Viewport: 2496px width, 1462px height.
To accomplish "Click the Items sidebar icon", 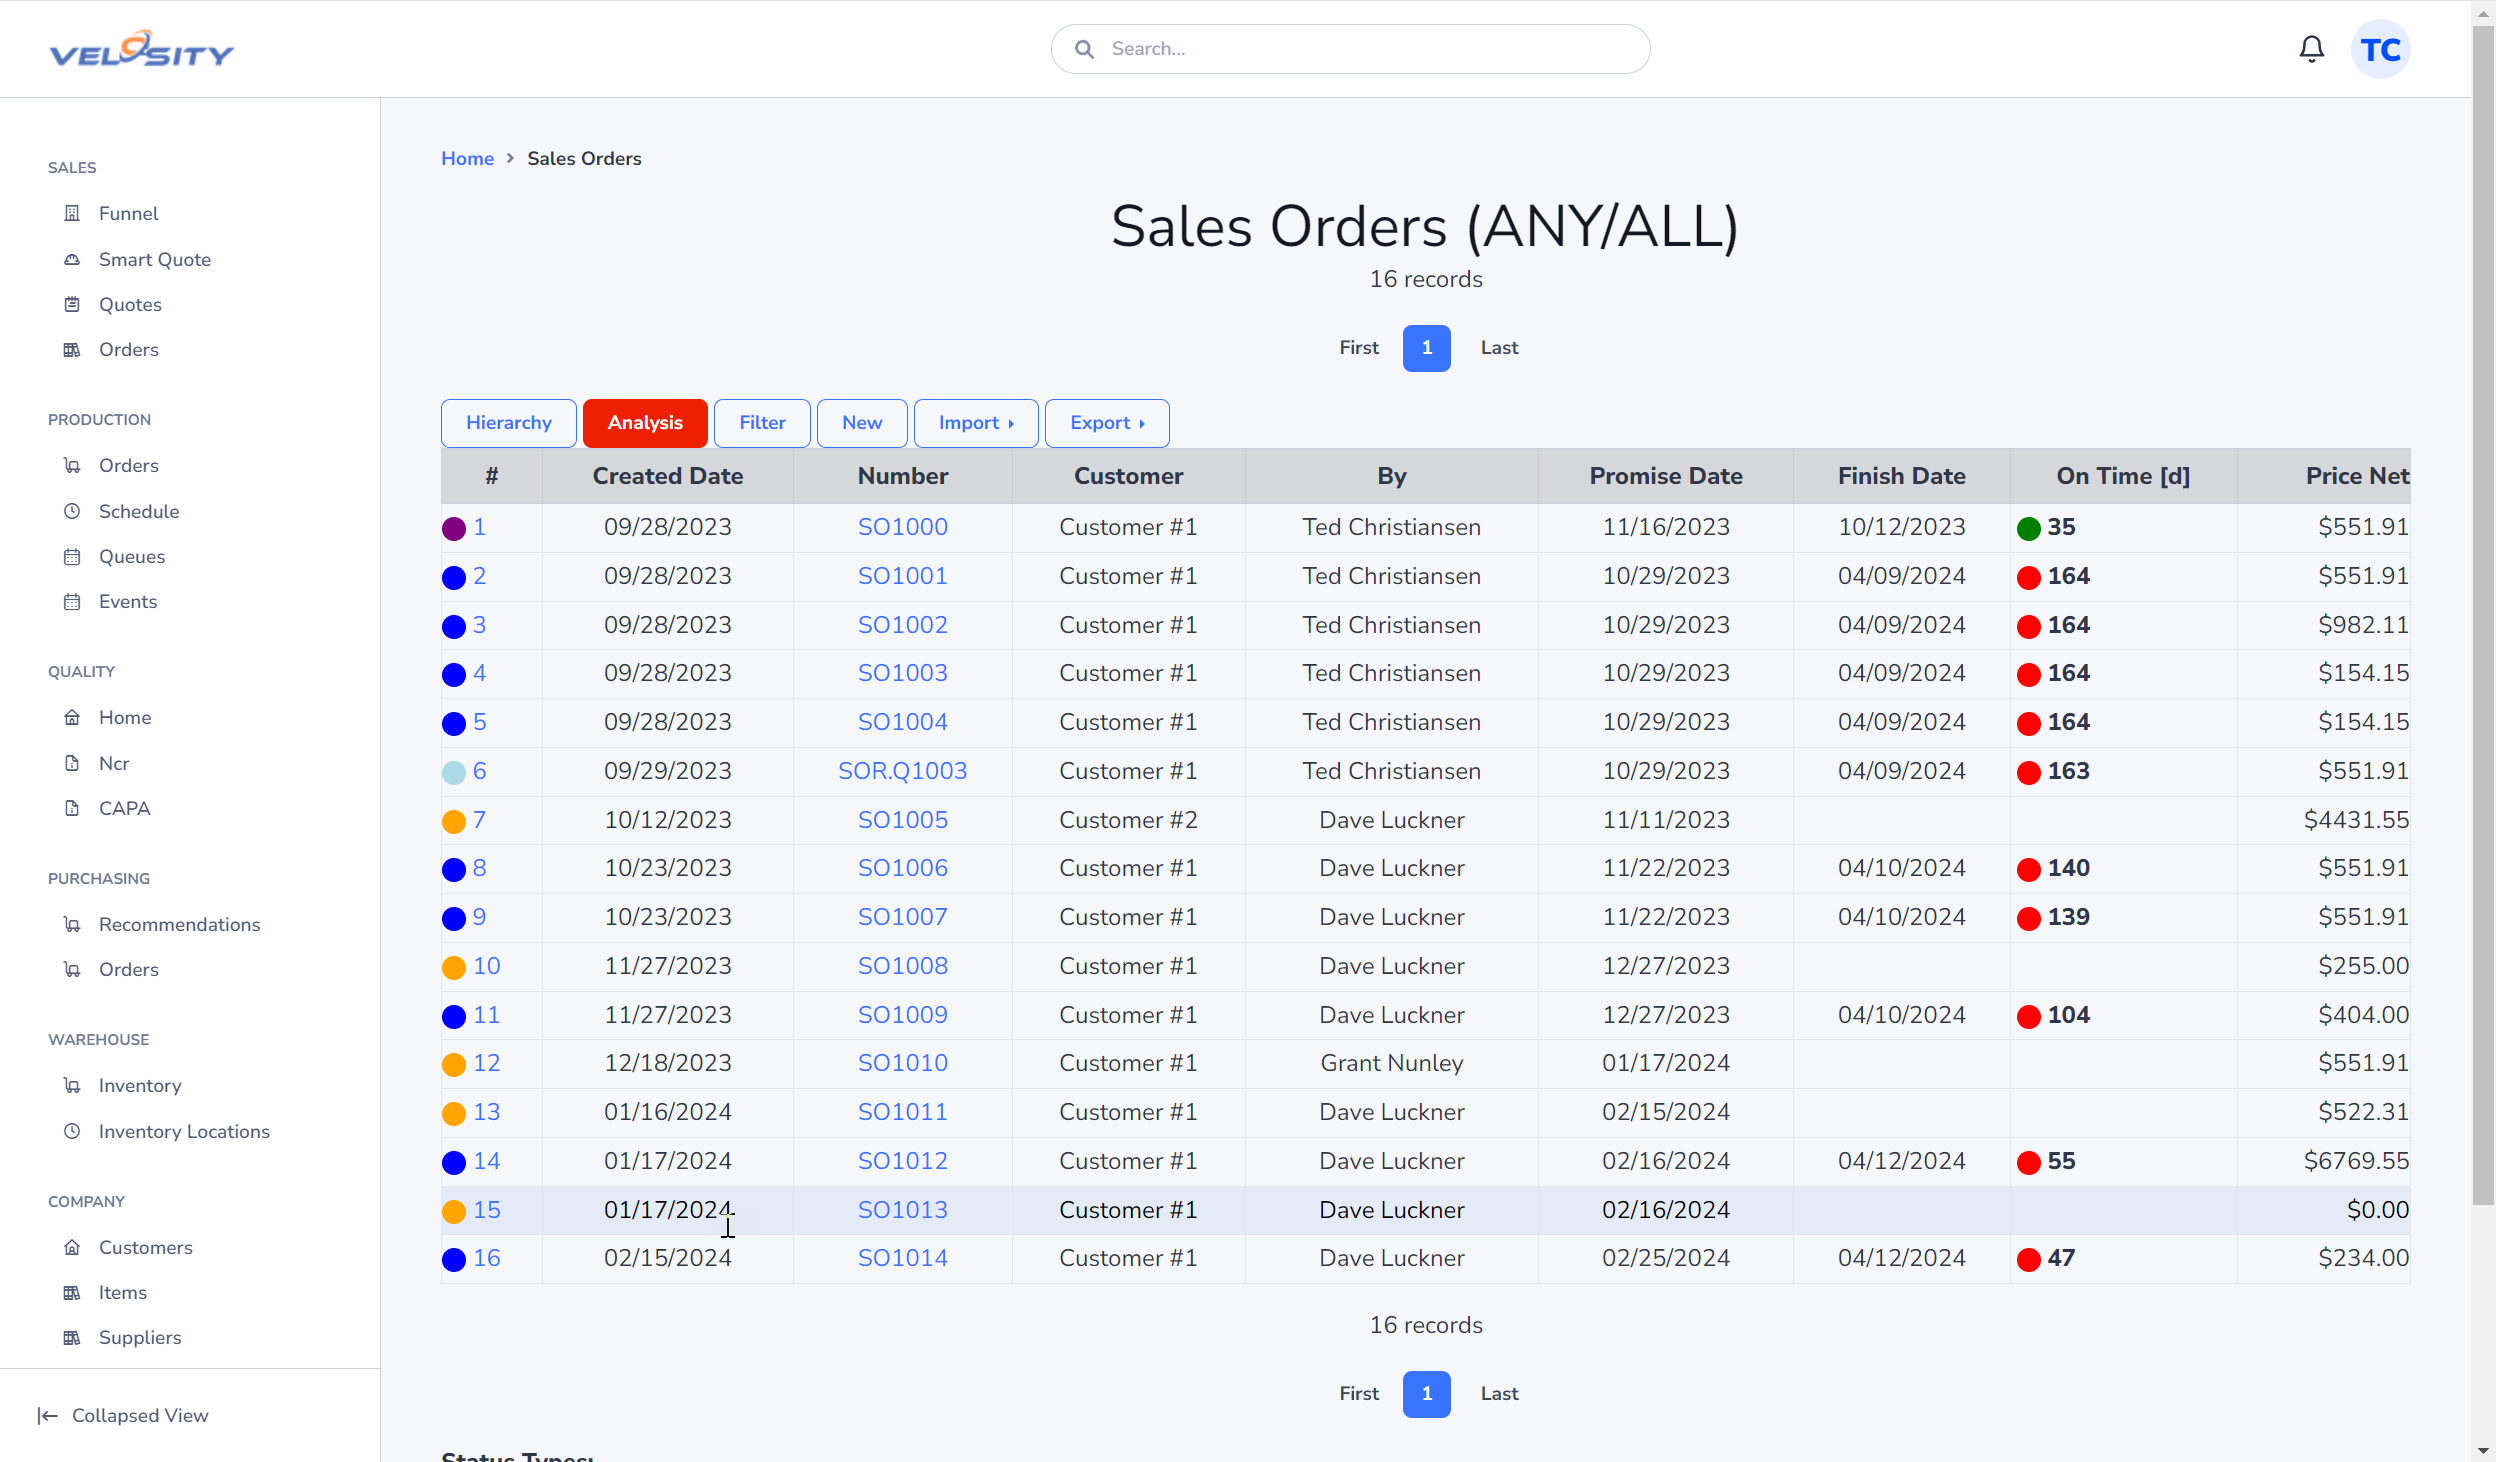I will pyautogui.click(x=72, y=1292).
